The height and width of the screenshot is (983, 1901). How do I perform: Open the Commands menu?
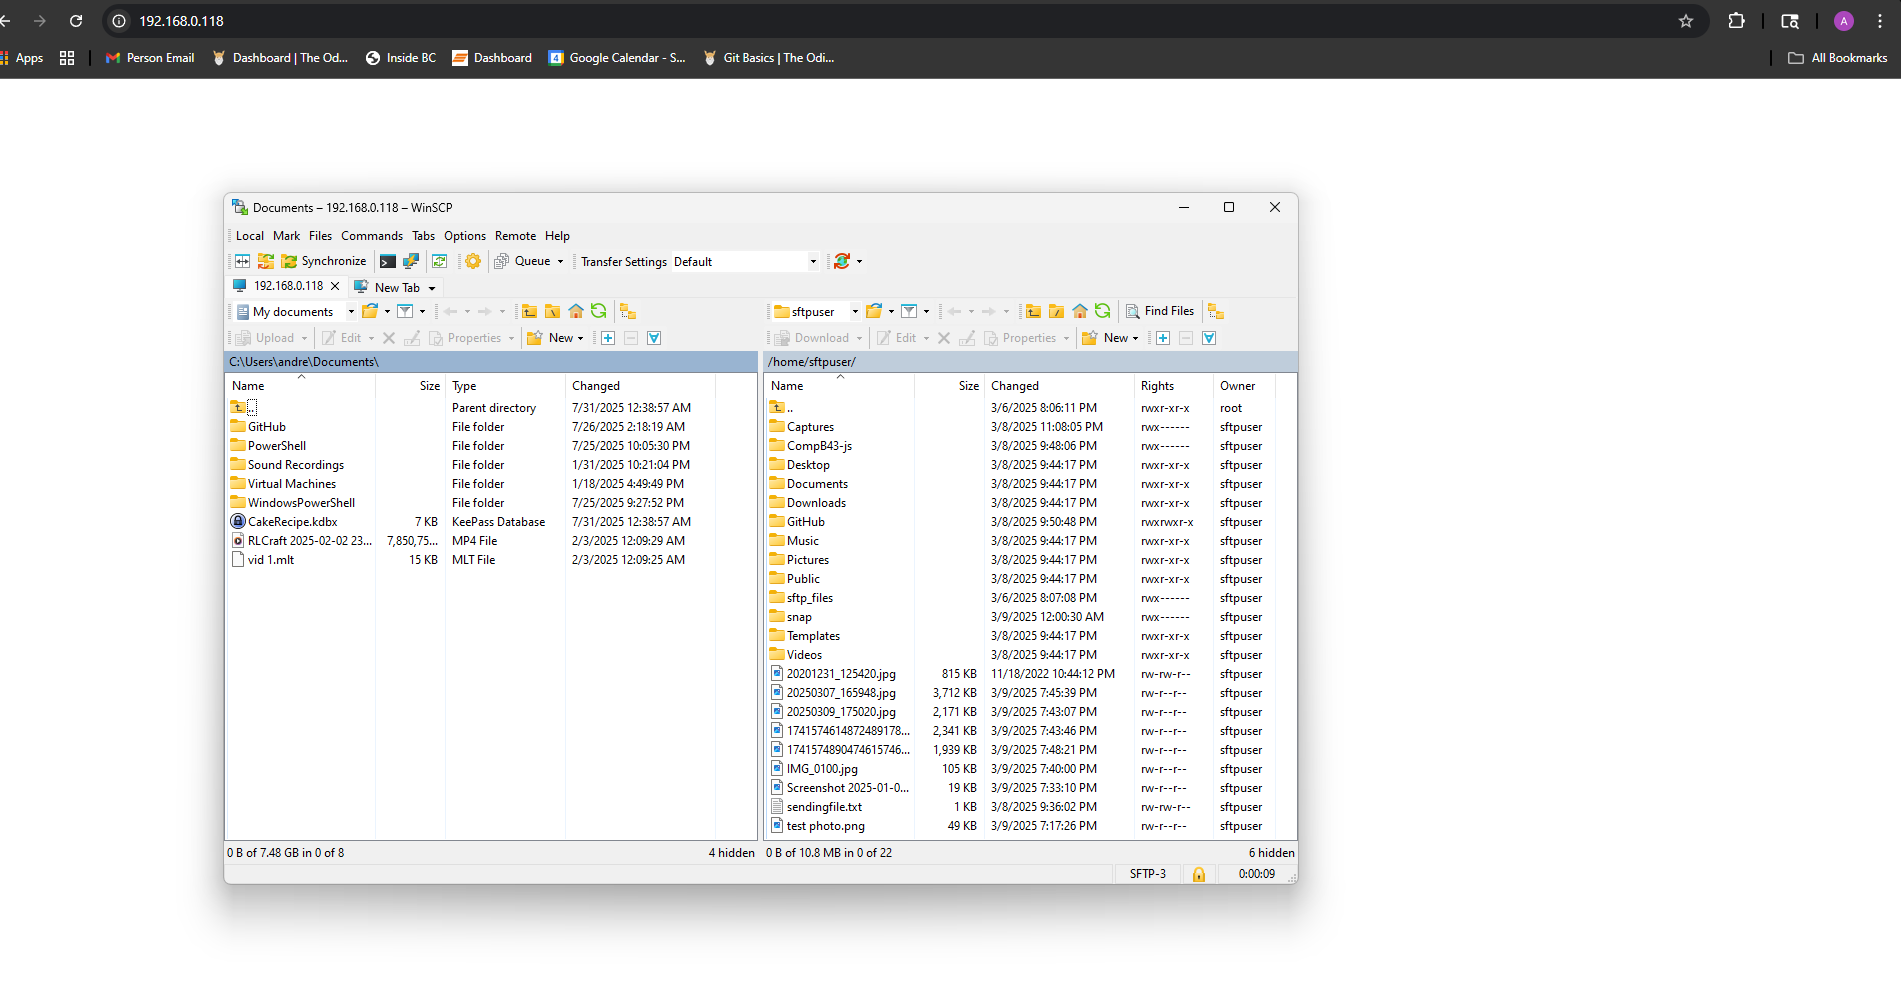pos(372,236)
